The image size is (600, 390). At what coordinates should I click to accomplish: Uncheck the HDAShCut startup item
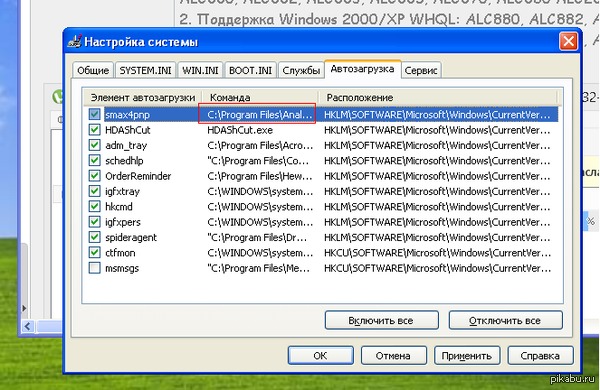(94, 130)
